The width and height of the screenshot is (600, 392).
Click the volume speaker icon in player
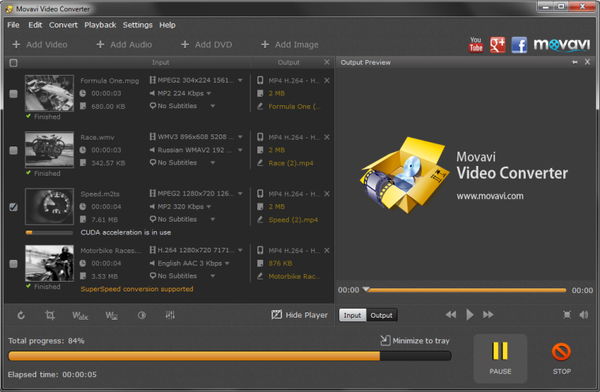coord(584,315)
